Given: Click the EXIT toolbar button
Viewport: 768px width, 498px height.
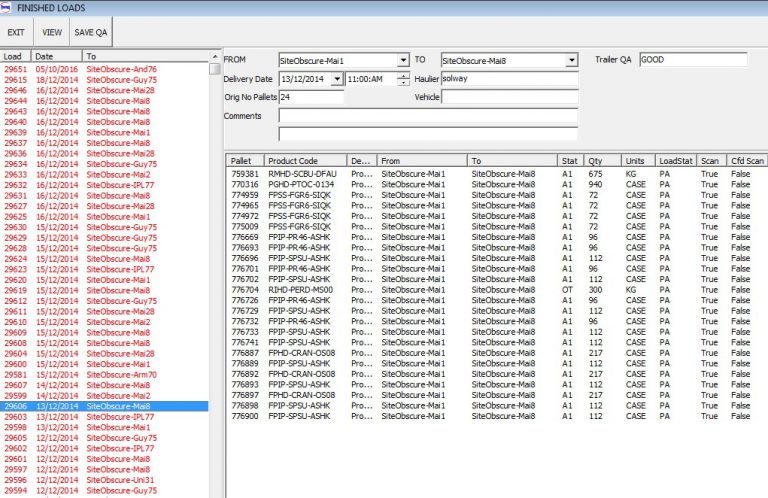Looking at the screenshot, I should [x=16, y=32].
